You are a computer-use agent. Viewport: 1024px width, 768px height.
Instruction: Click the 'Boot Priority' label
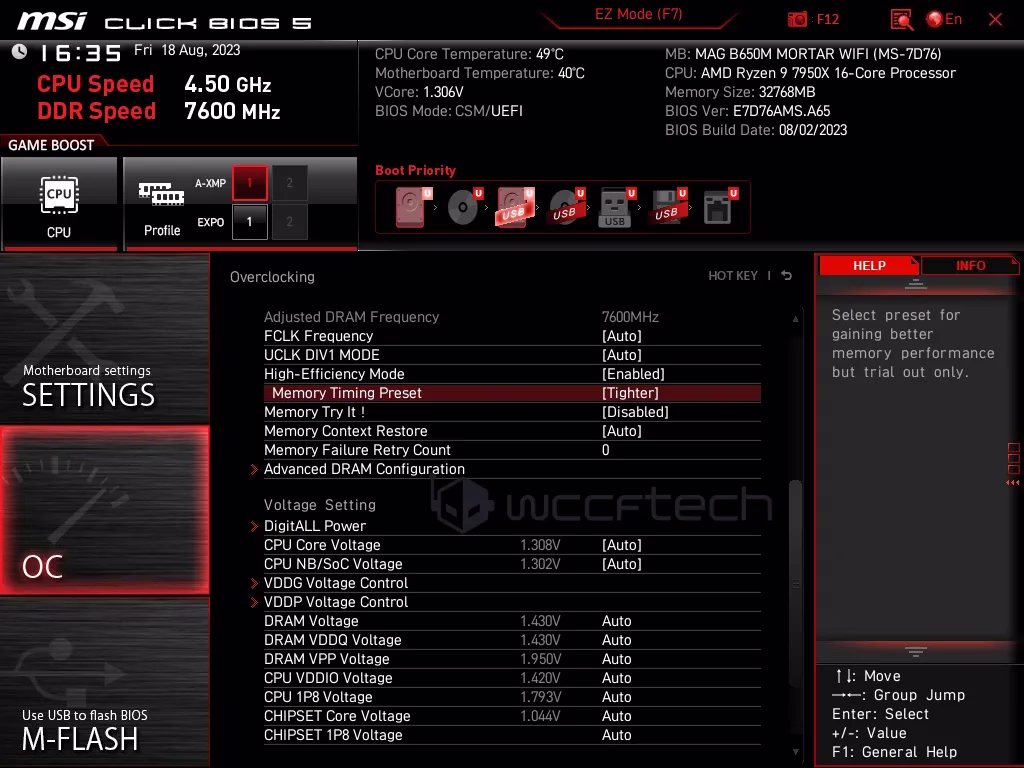coord(415,170)
